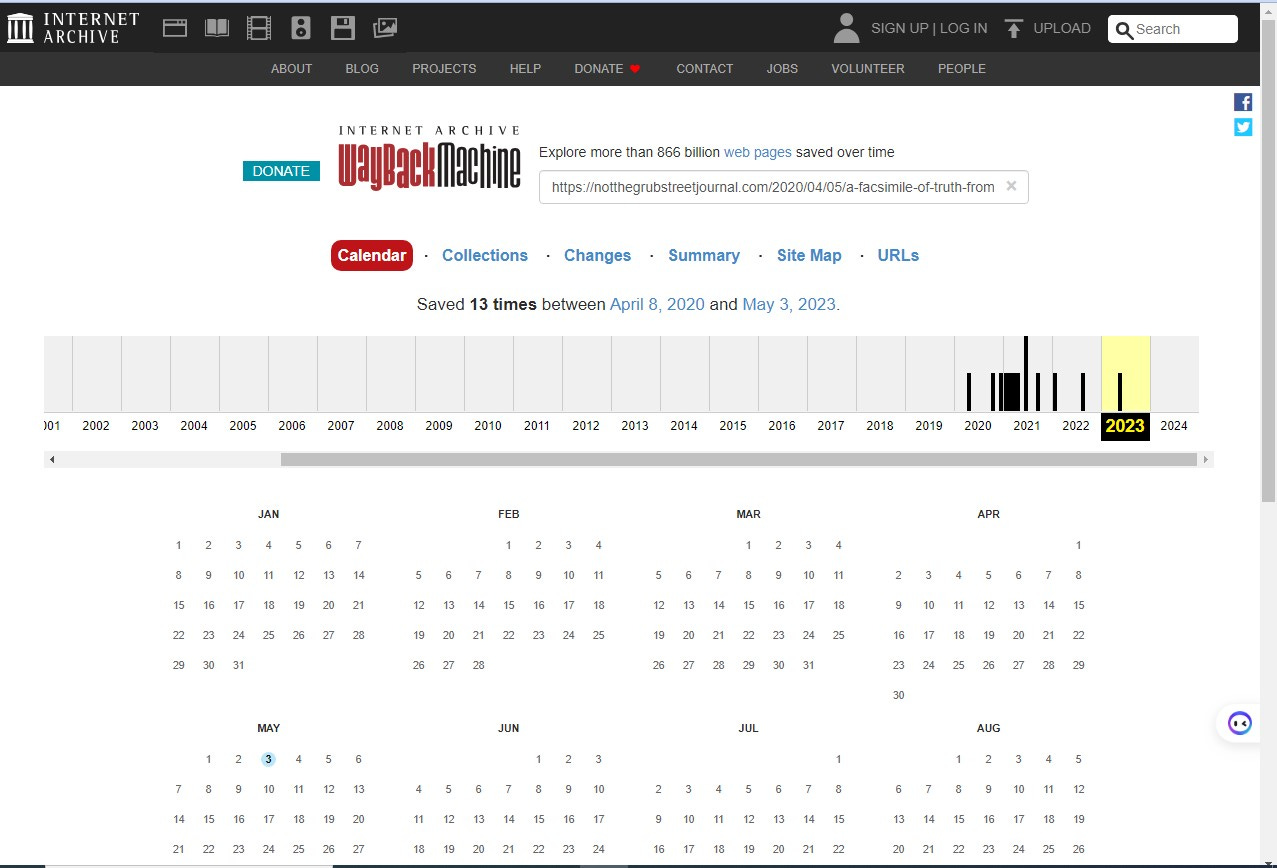Open the PEOPLE menu item
Image resolution: width=1277 pixels, height=868 pixels.
[x=962, y=69]
